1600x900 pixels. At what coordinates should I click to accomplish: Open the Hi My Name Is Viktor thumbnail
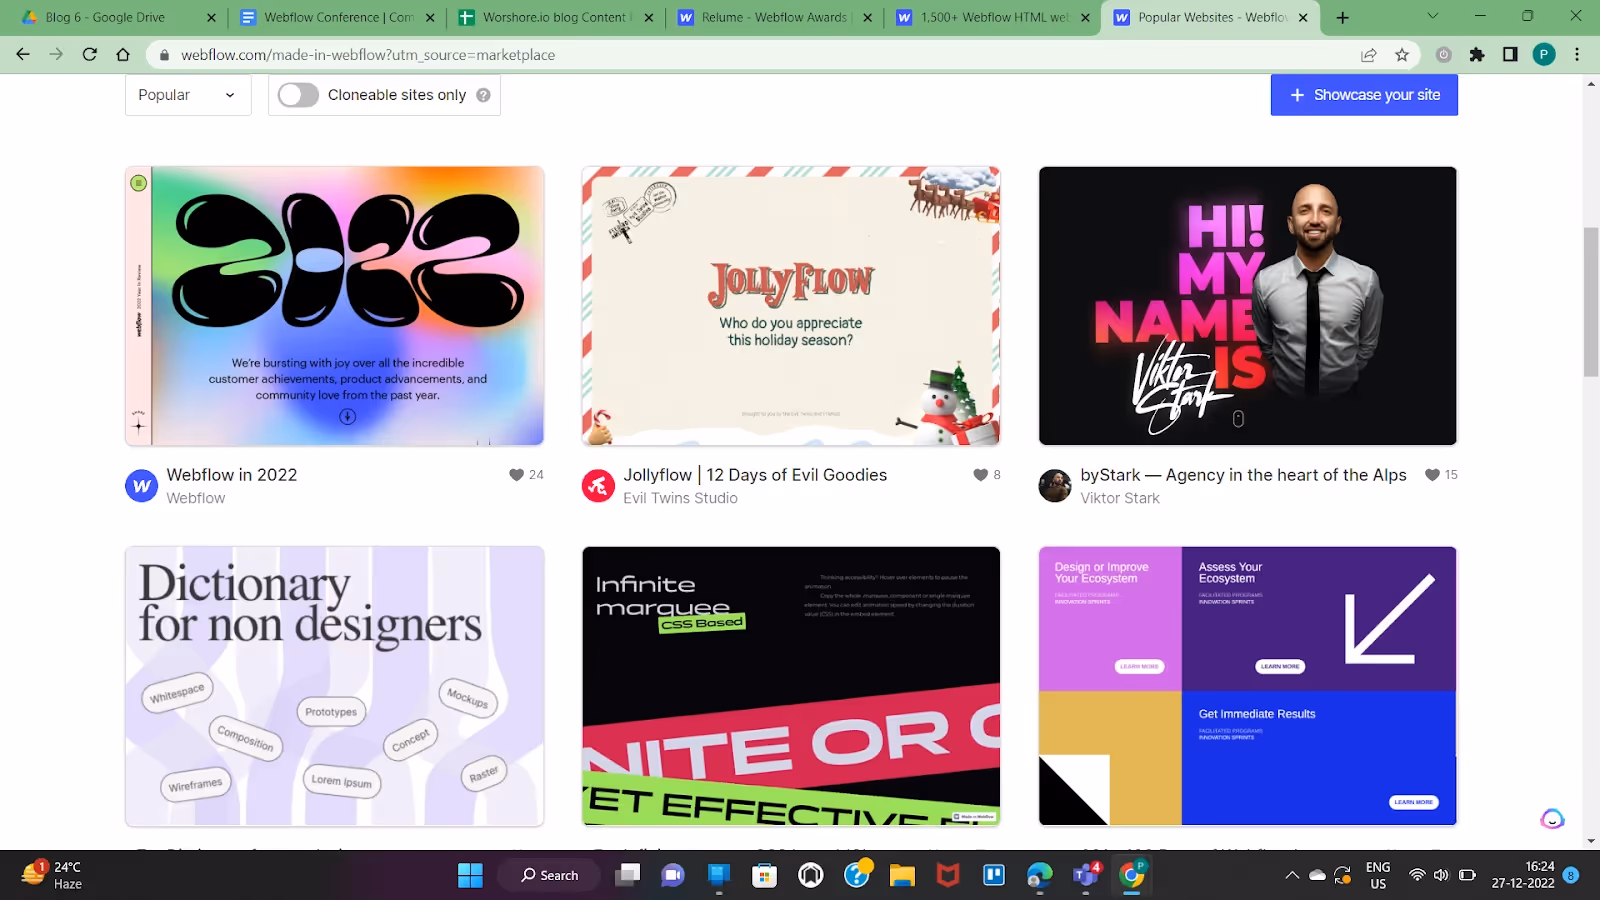pos(1247,306)
